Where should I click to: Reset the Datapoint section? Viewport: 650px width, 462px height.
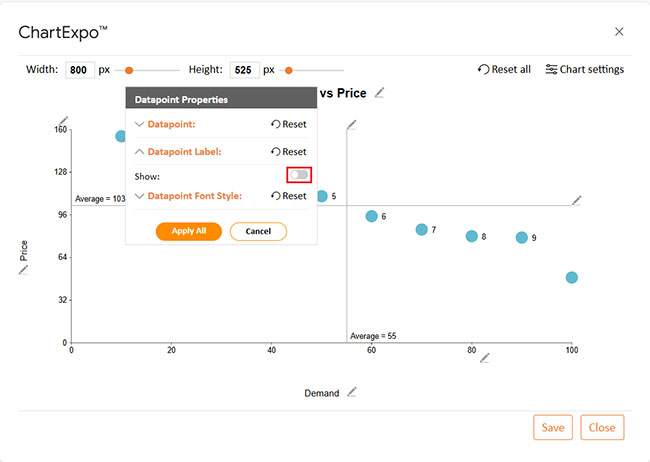pyautogui.click(x=289, y=124)
